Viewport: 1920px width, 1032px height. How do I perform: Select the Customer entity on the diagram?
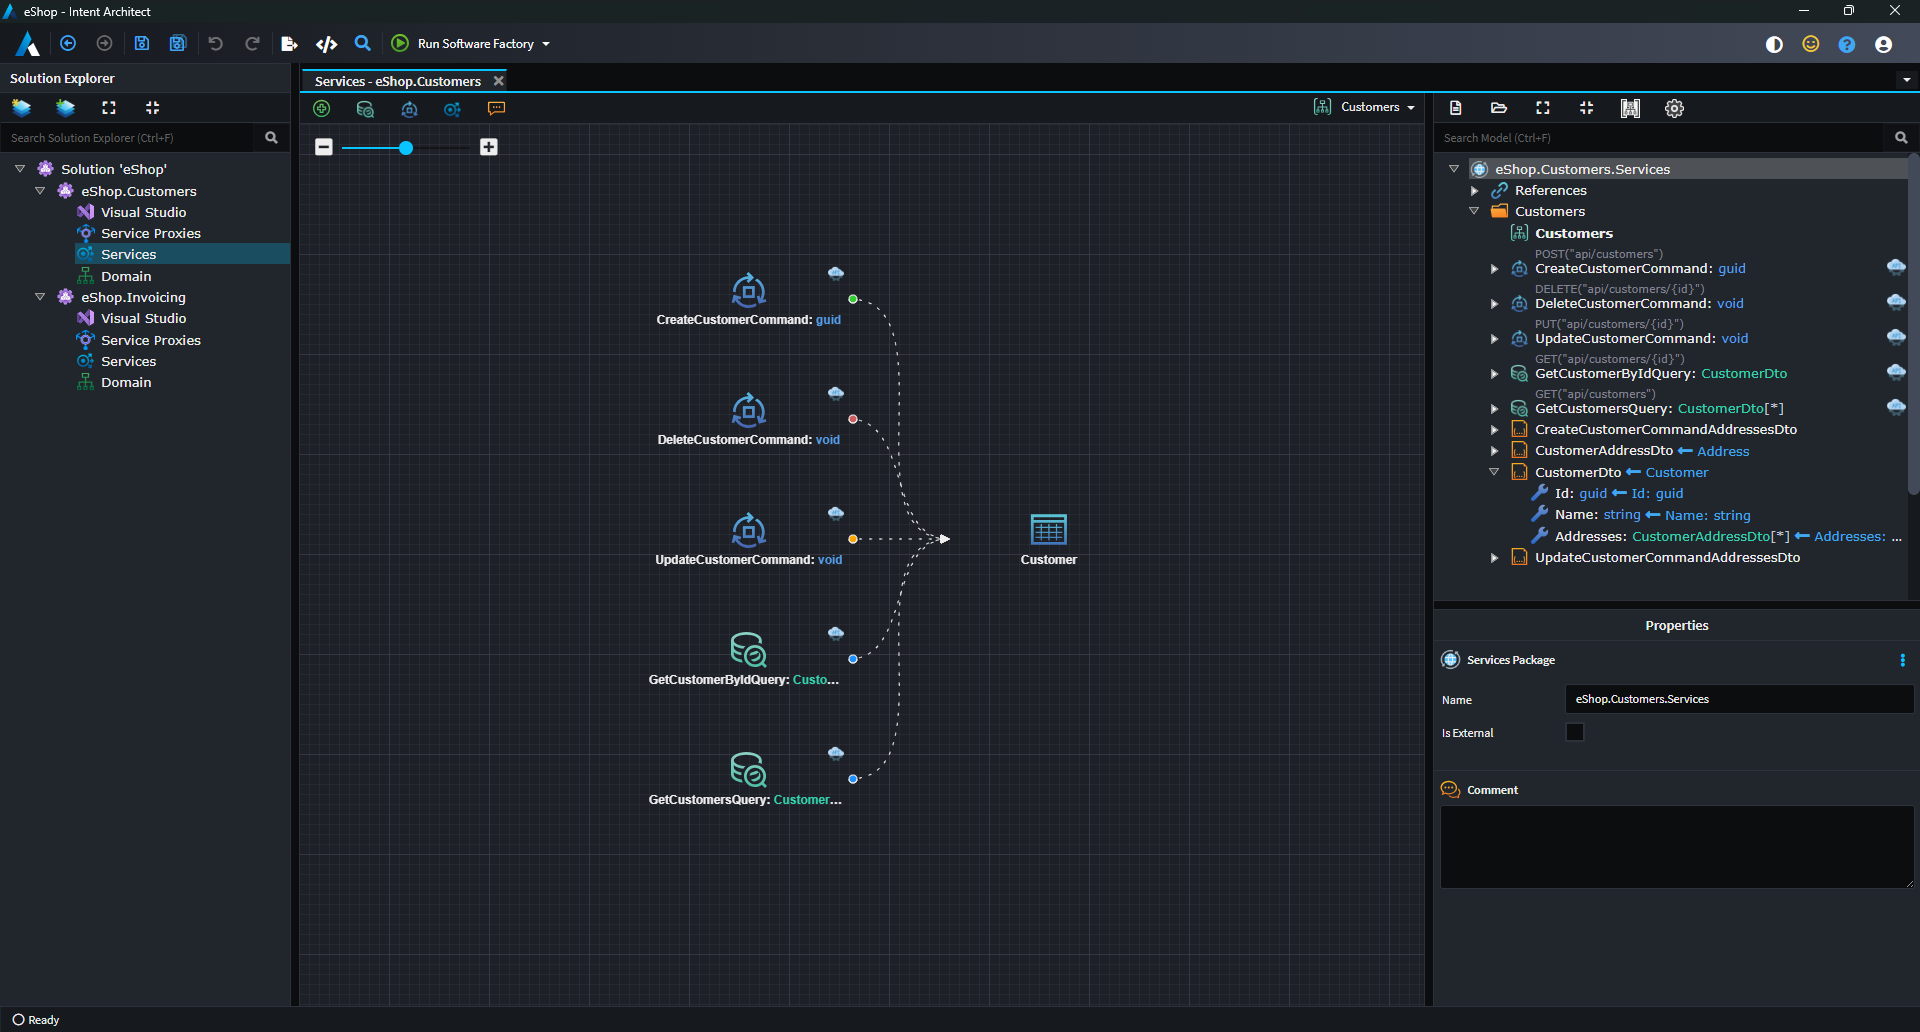pyautogui.click(x=1048, y=539)
